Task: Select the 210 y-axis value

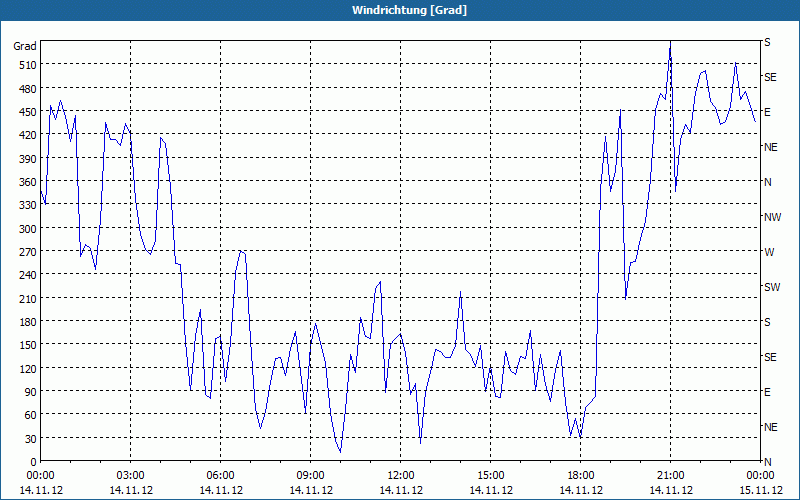Action: [x=28, y=298]
